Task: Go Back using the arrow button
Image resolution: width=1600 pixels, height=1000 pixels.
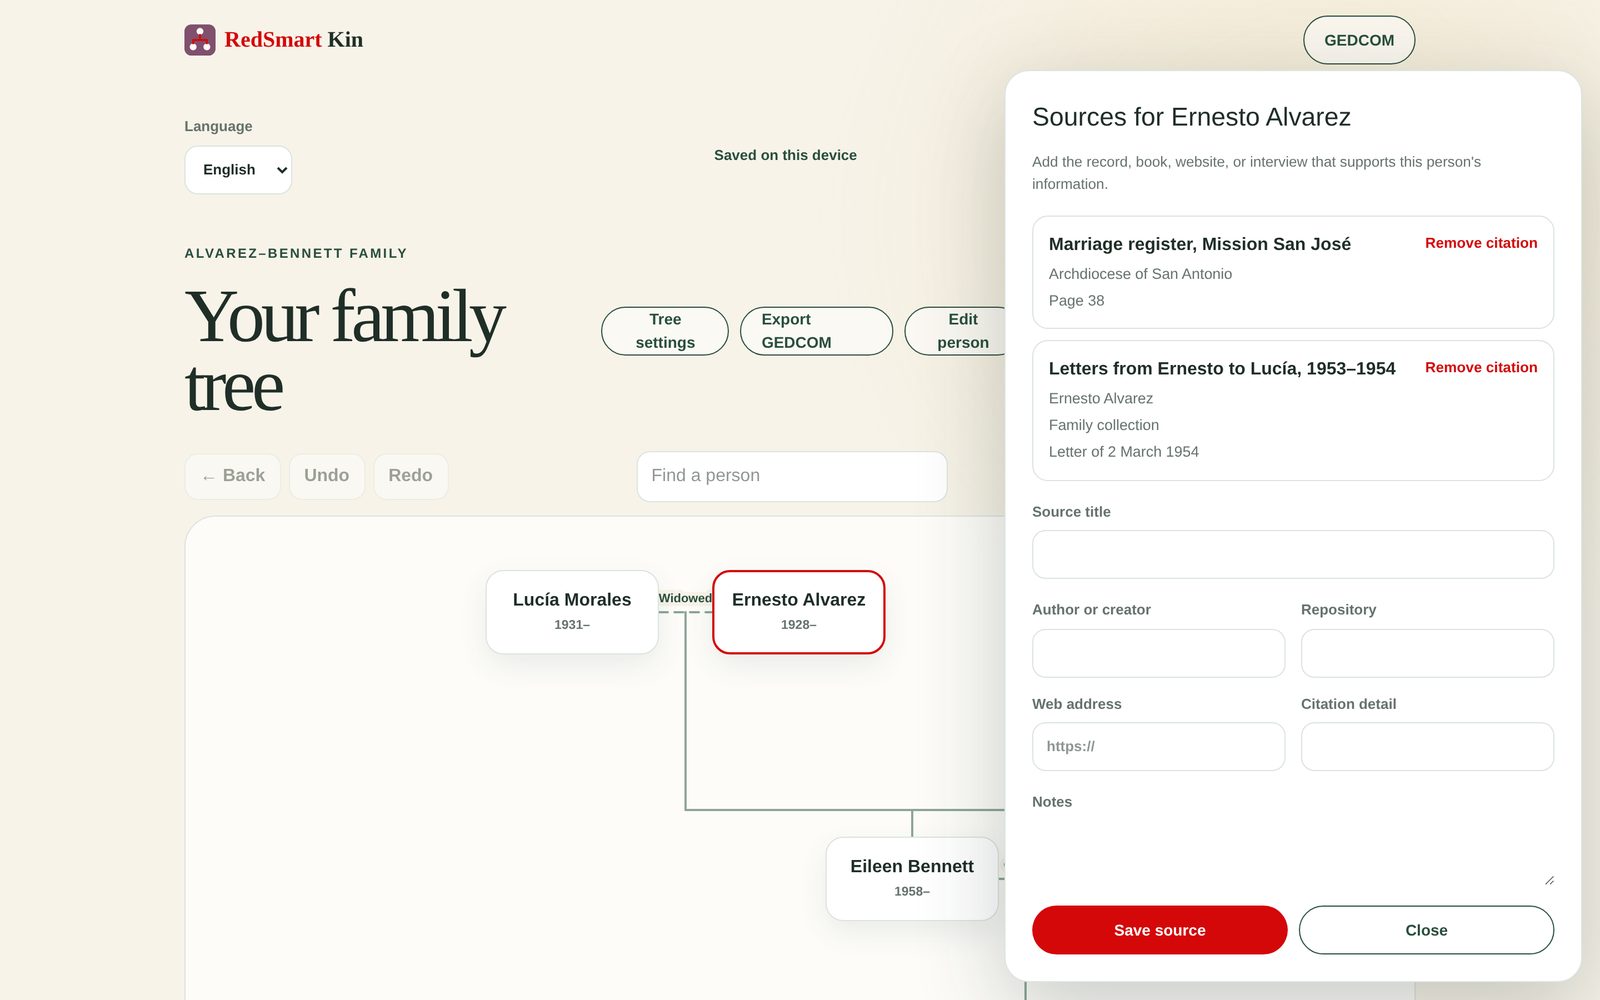Action: click(x=233, y=476)
